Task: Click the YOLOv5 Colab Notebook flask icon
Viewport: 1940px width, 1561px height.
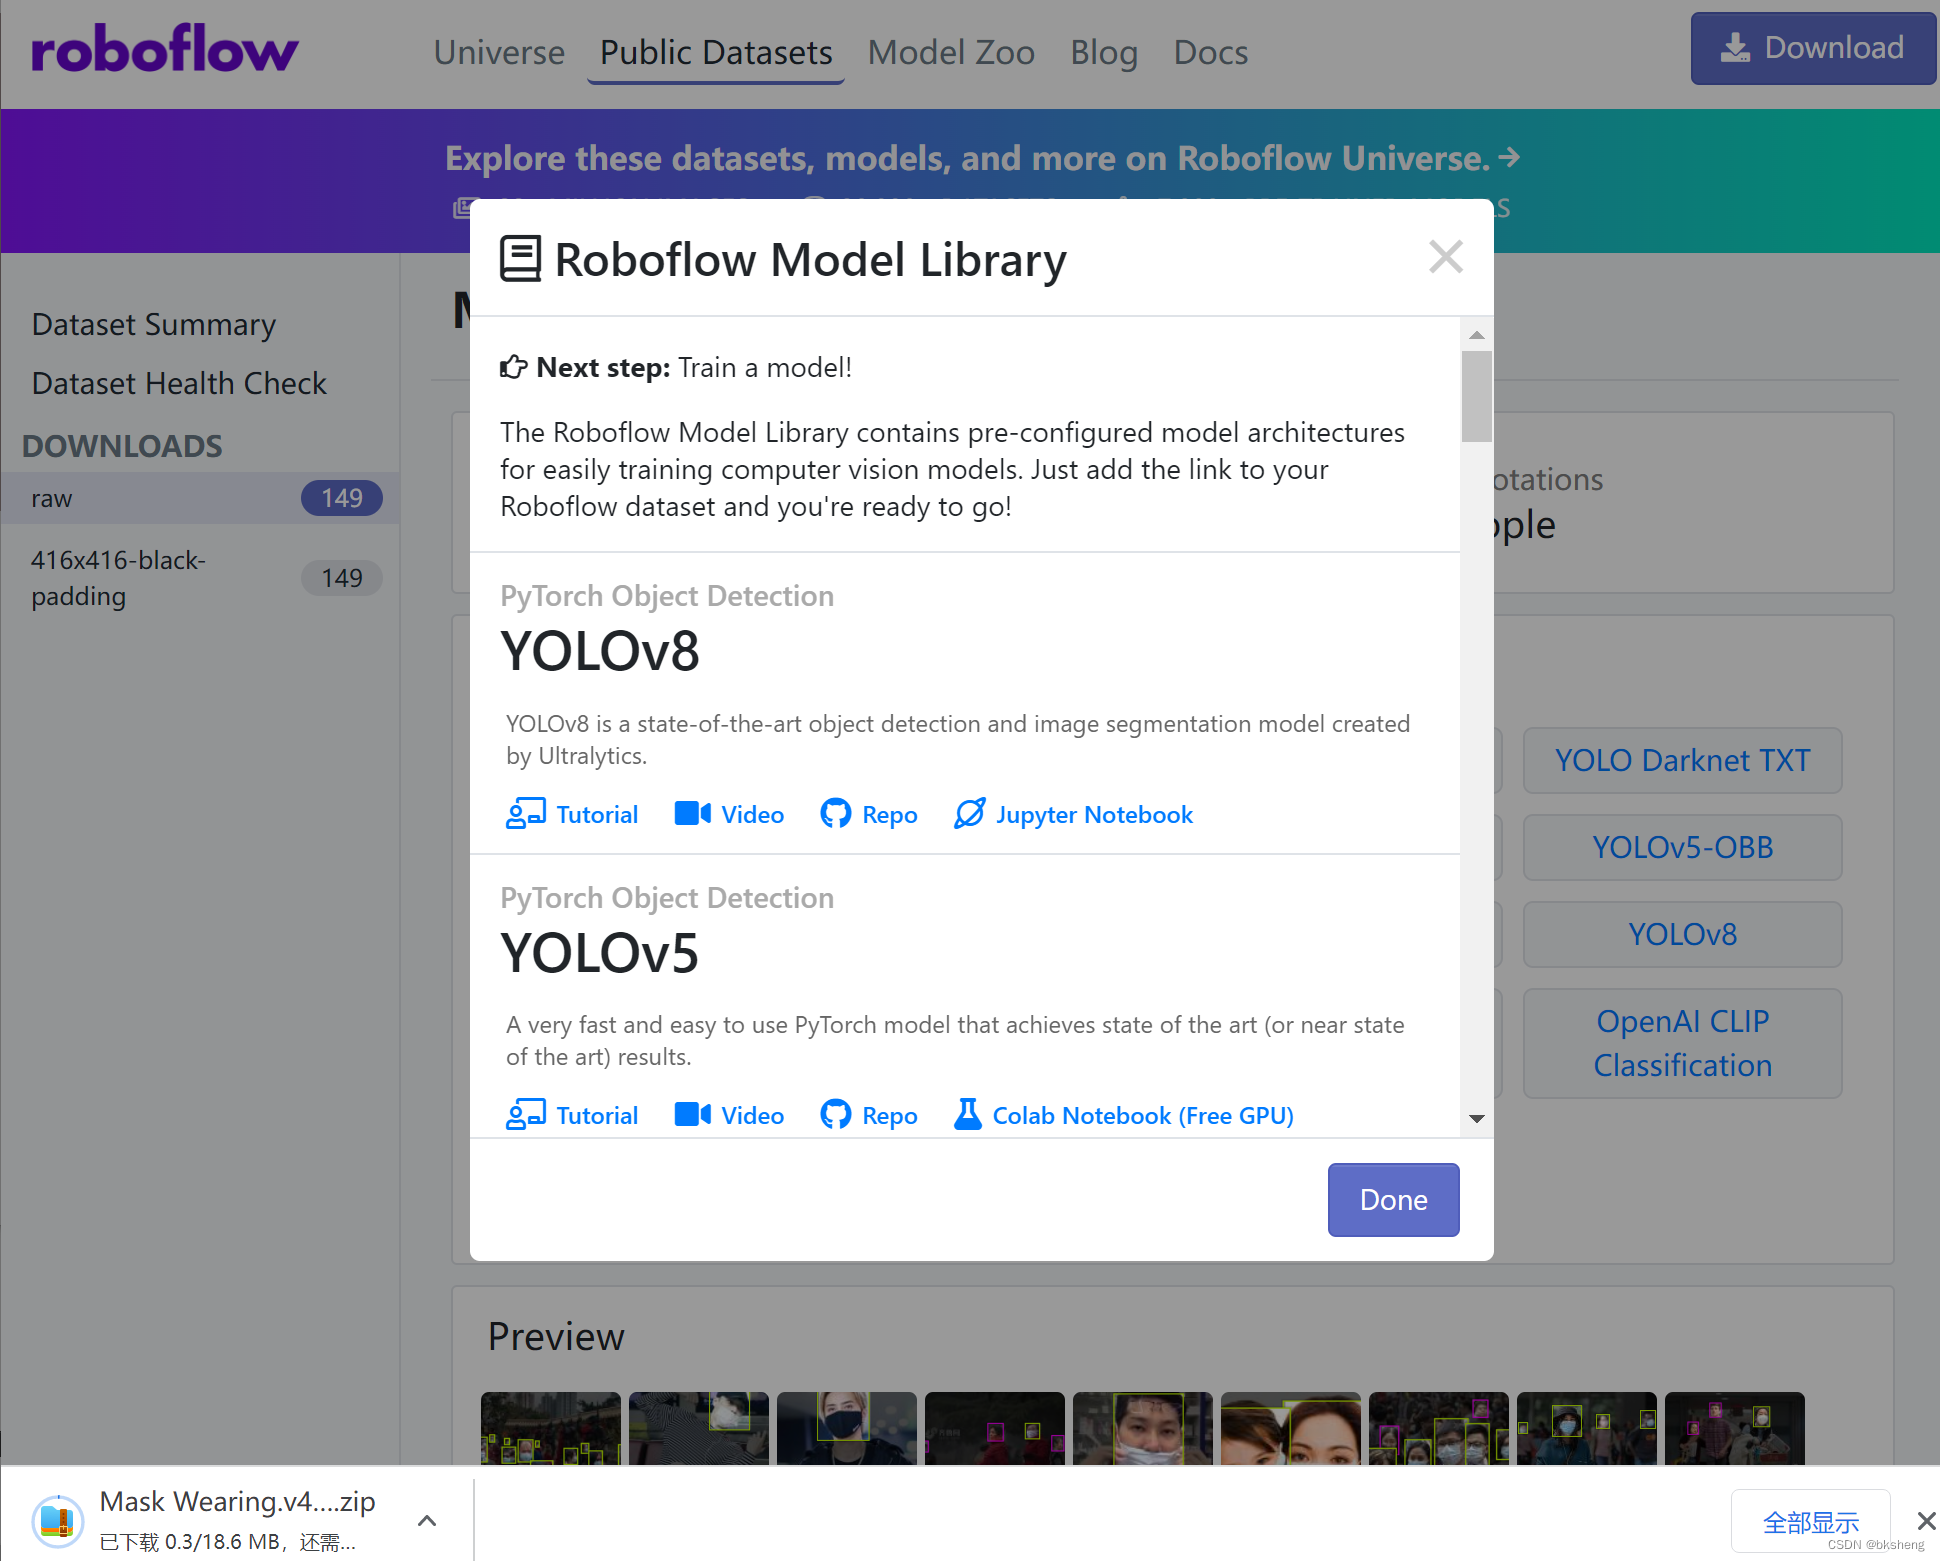Action: (x=967, y=1115)
